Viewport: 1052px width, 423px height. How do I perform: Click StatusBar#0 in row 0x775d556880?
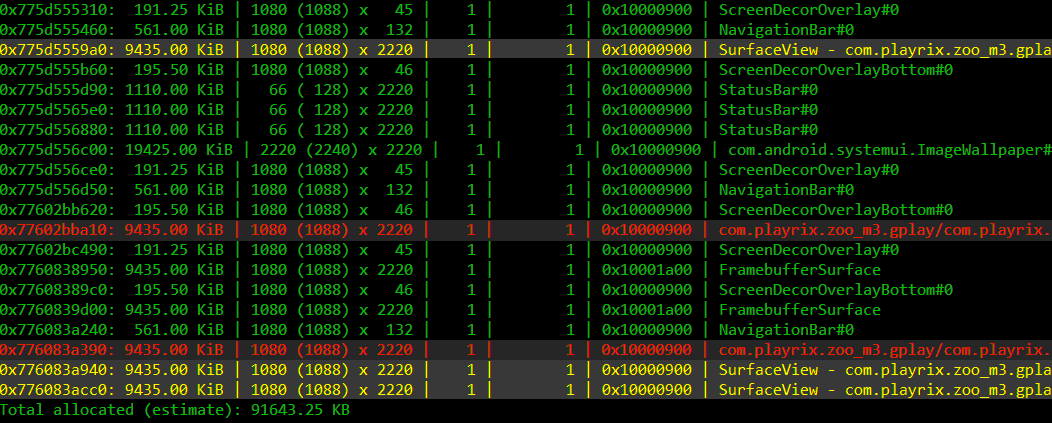point(768,130)
